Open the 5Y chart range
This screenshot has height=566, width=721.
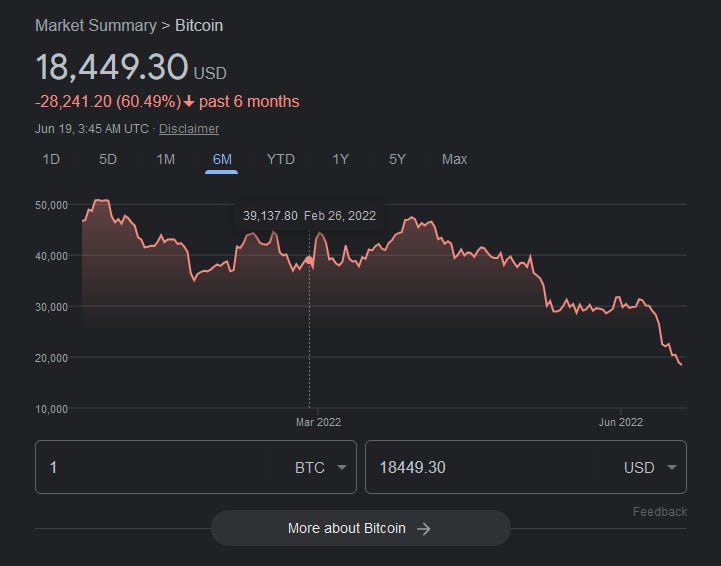point(397,160)
